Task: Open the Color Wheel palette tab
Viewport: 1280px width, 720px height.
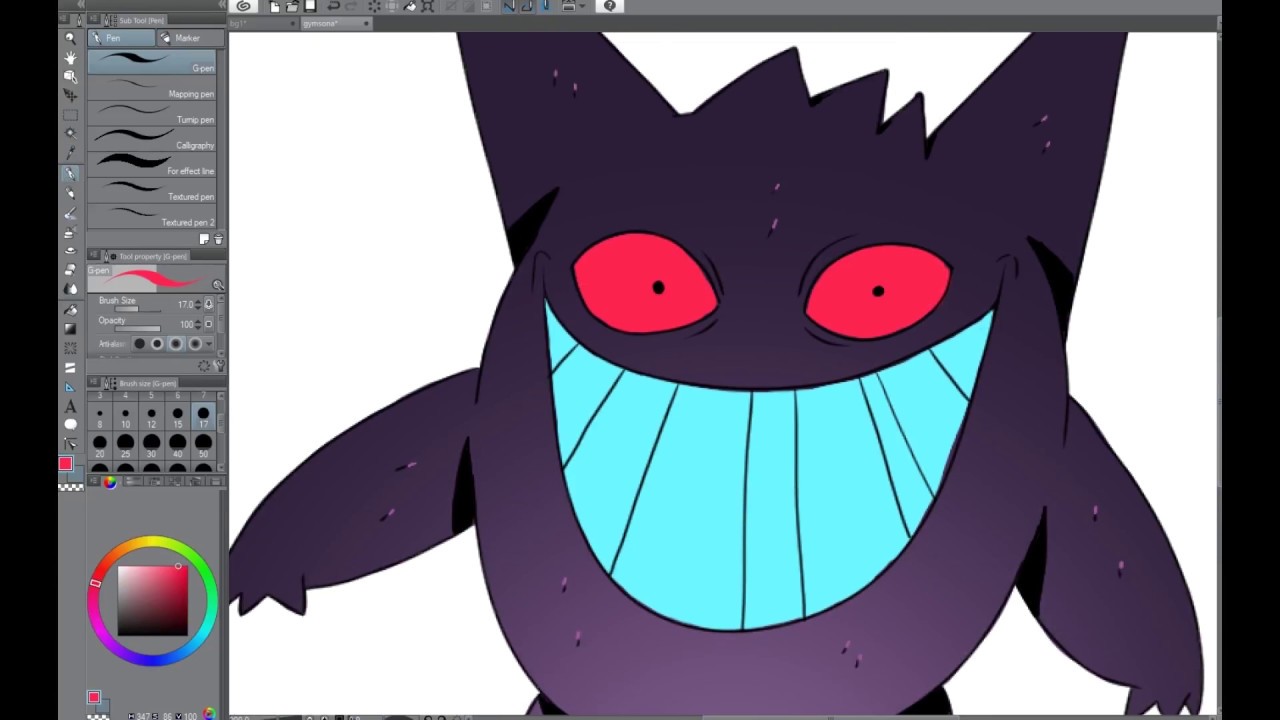Action: pyautogui.click(x=110, y=481)
